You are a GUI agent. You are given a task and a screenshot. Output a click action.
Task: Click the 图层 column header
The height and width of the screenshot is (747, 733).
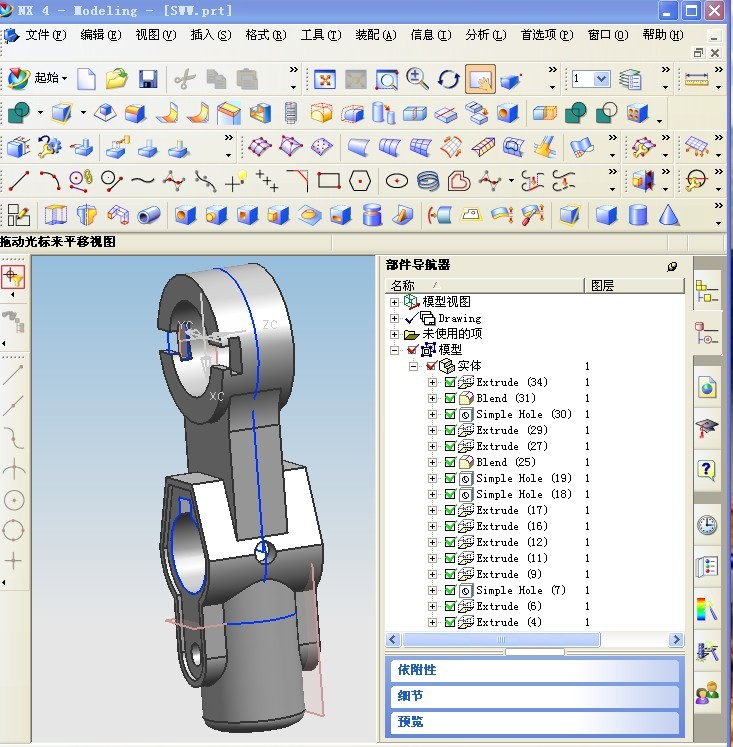[x=634, y=285]
